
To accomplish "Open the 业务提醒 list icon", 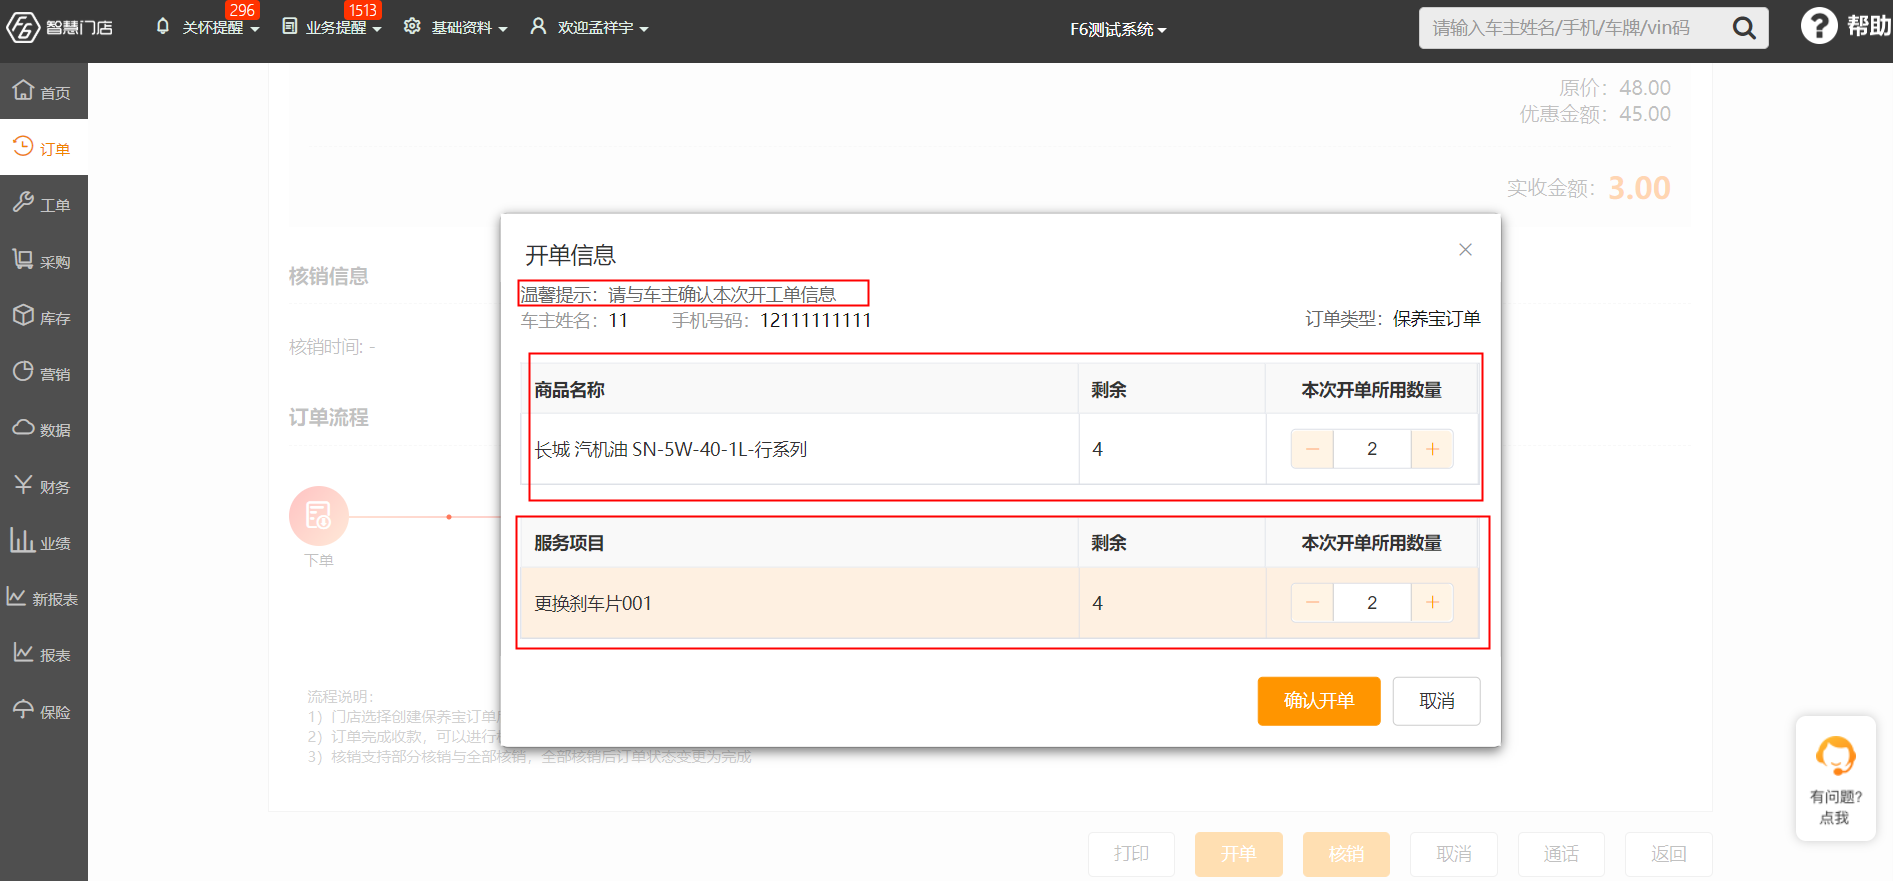I will (290, 26).
